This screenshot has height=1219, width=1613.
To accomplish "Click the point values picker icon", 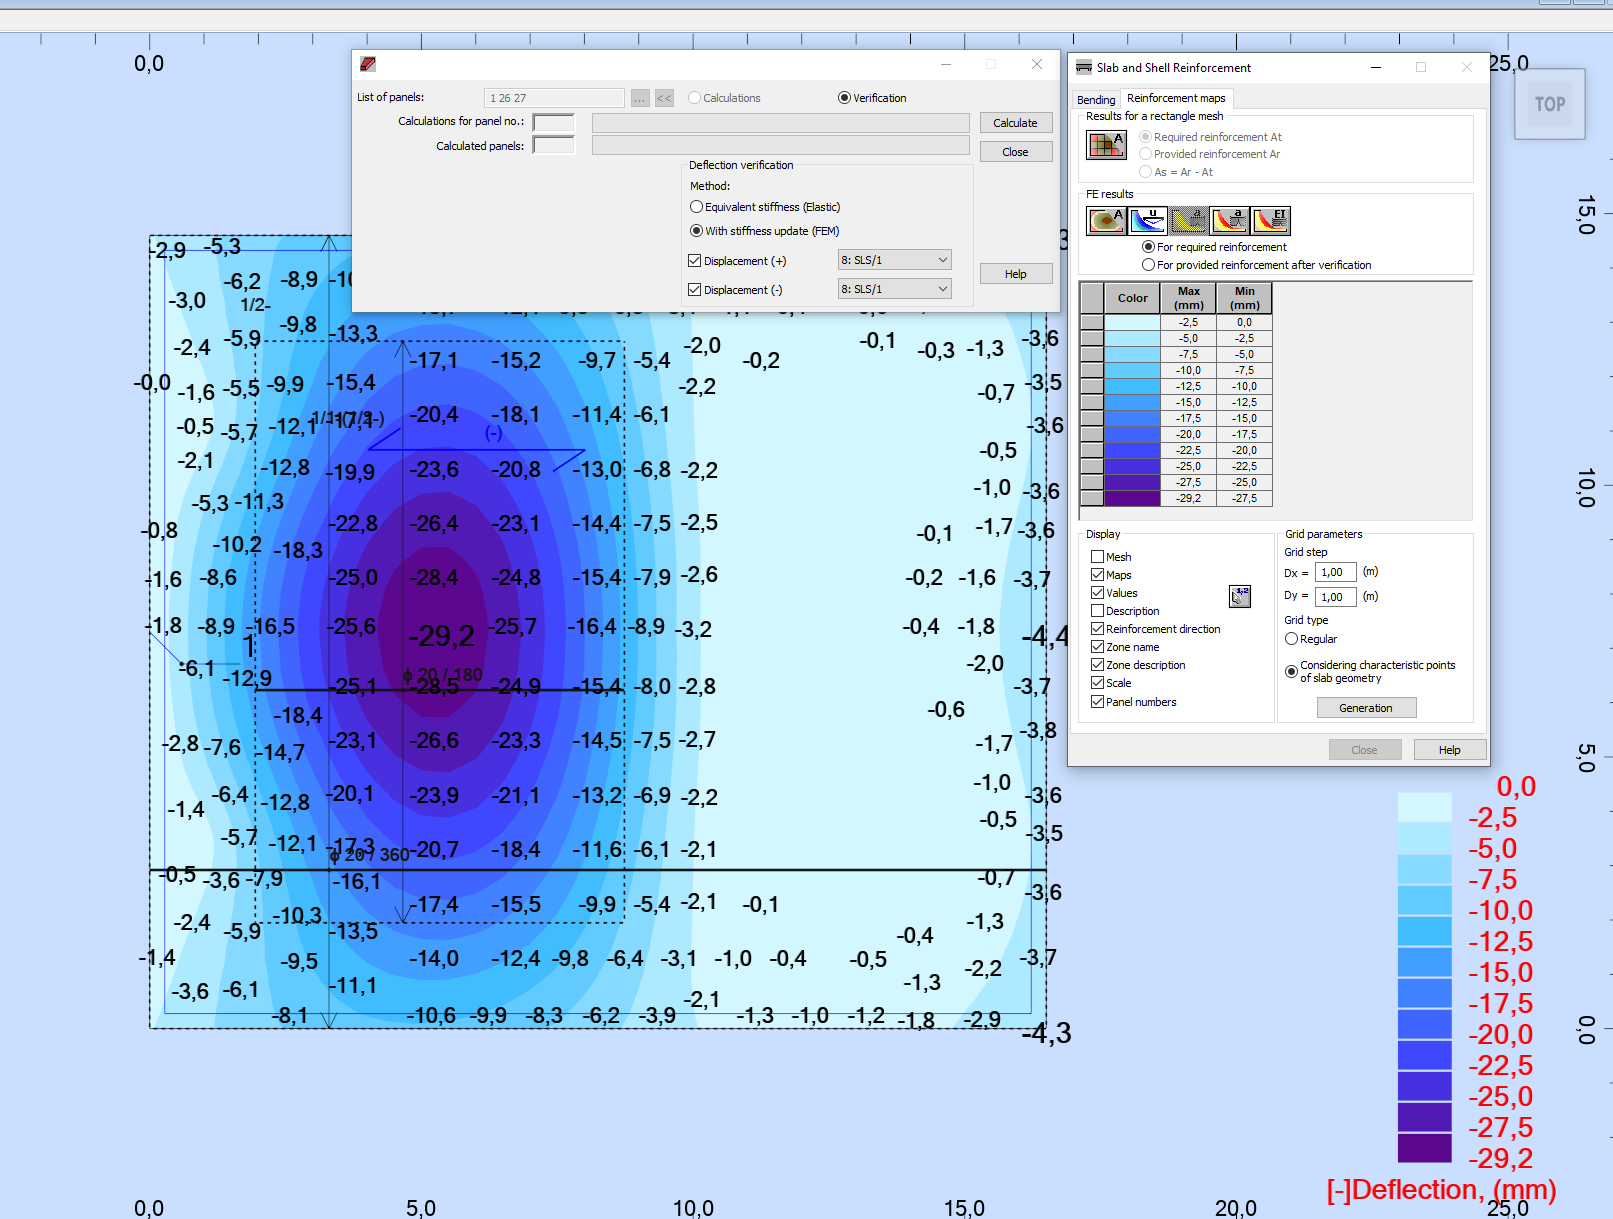I will click(x=1239, y=596).
